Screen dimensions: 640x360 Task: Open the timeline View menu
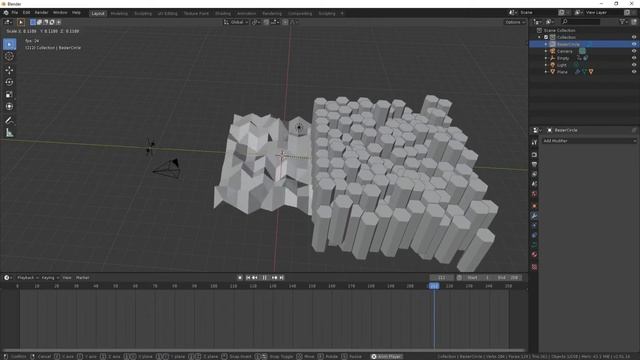(x=67, y=278)
